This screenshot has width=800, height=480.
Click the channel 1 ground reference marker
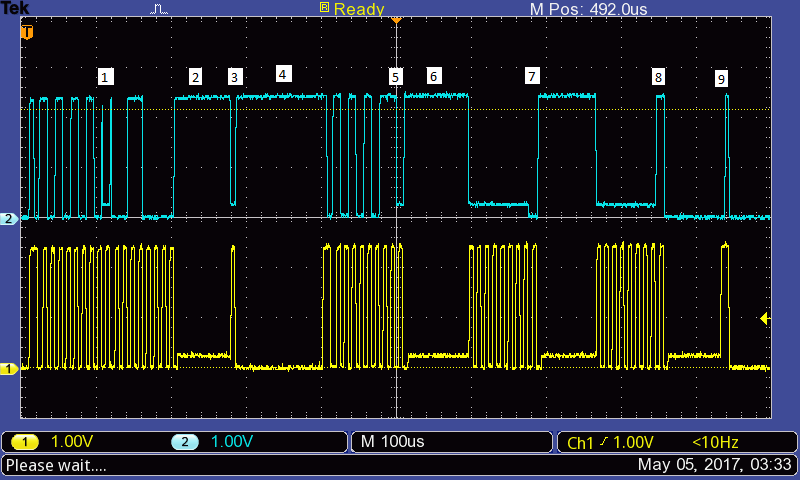(9, 368)
